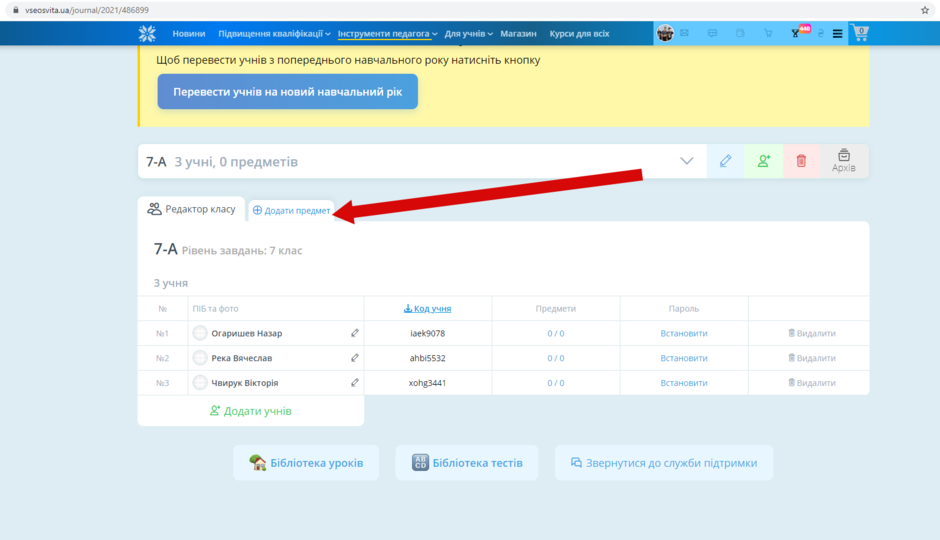This screenshot has height=540, width=940.
Task: Click Перевести учнів на новий навчальний рік
Action: pyautogui.click(x=288, y=92)
